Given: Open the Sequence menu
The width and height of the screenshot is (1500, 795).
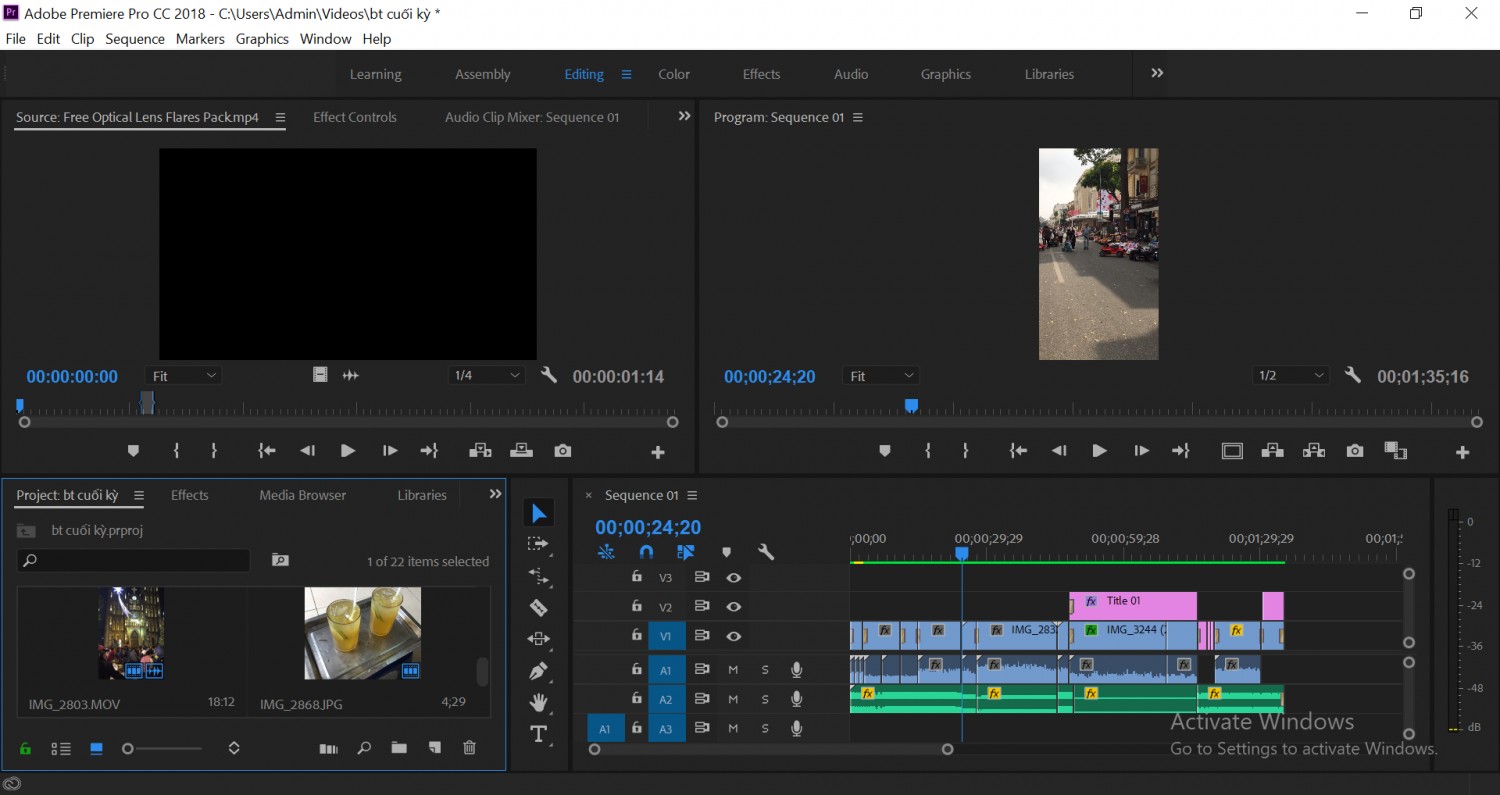Looking at the screenshot, I should click(x=135, y=39).
